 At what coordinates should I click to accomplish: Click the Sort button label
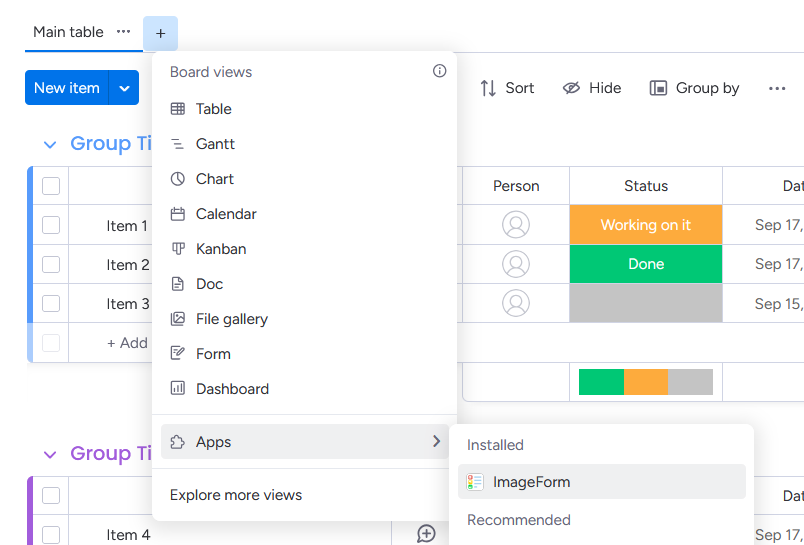[519, 88]
